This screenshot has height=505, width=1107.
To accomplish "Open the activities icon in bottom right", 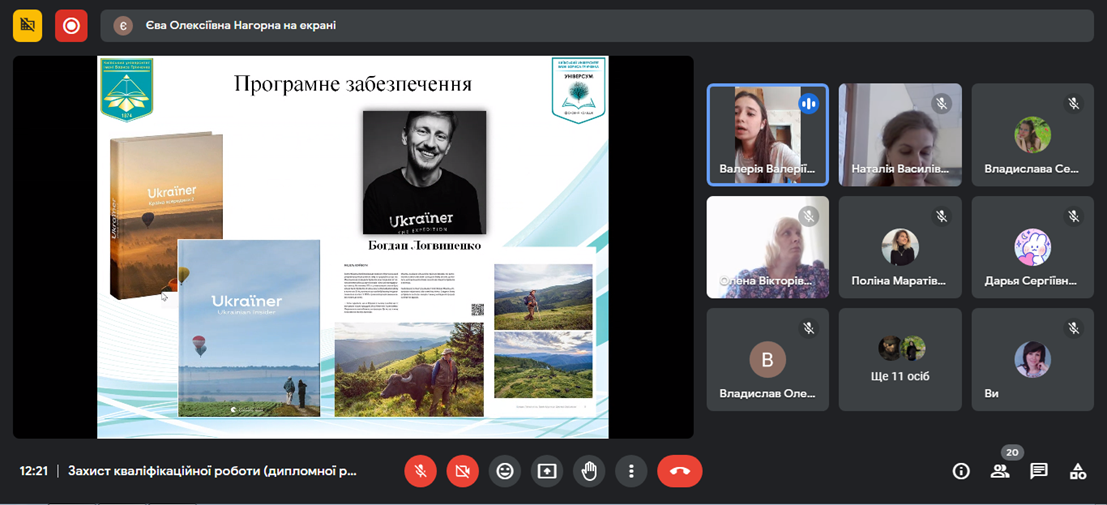I will (x=1078, y=471).
